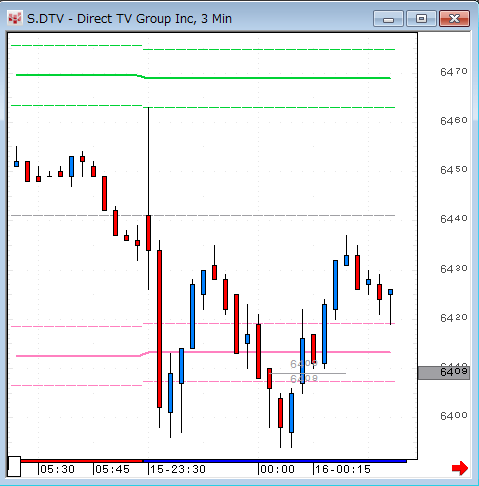This screenshot has height=486, width=479.
Task: Click the blue session bar above the time axis
Action: pyautogui.click(x=275, y=461)
